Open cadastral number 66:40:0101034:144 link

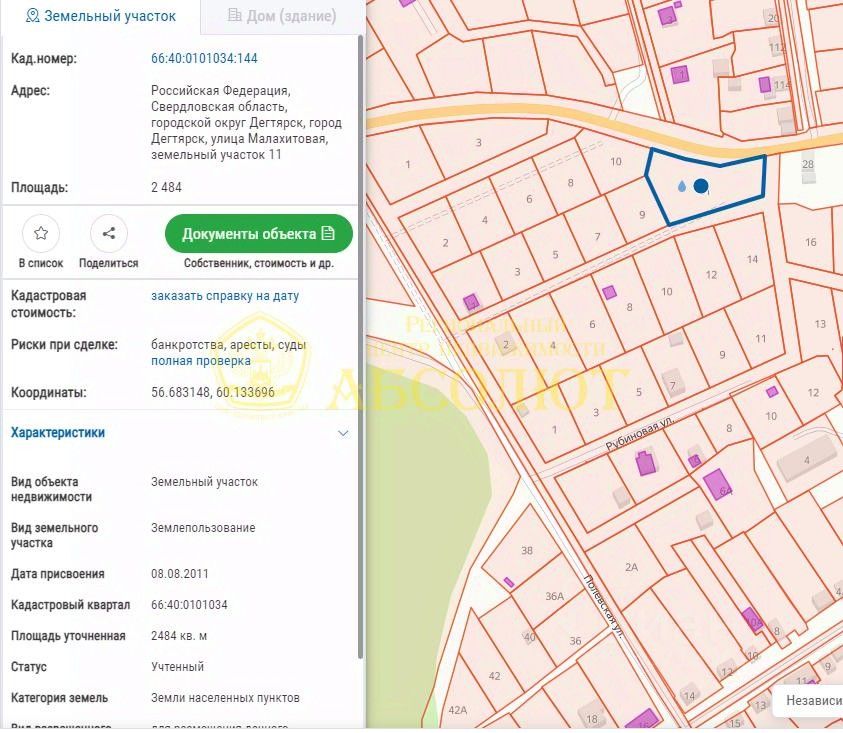[204, 58]
